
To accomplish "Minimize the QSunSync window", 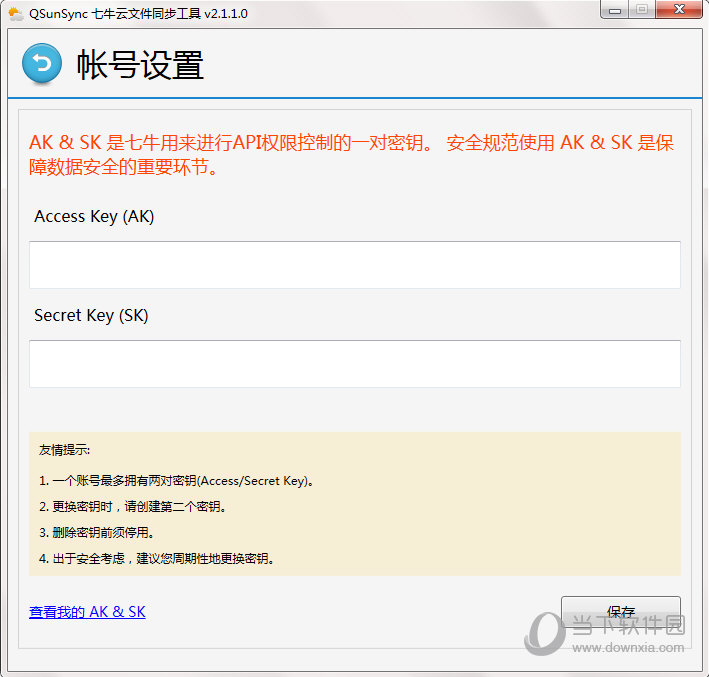I will [614, 10].
